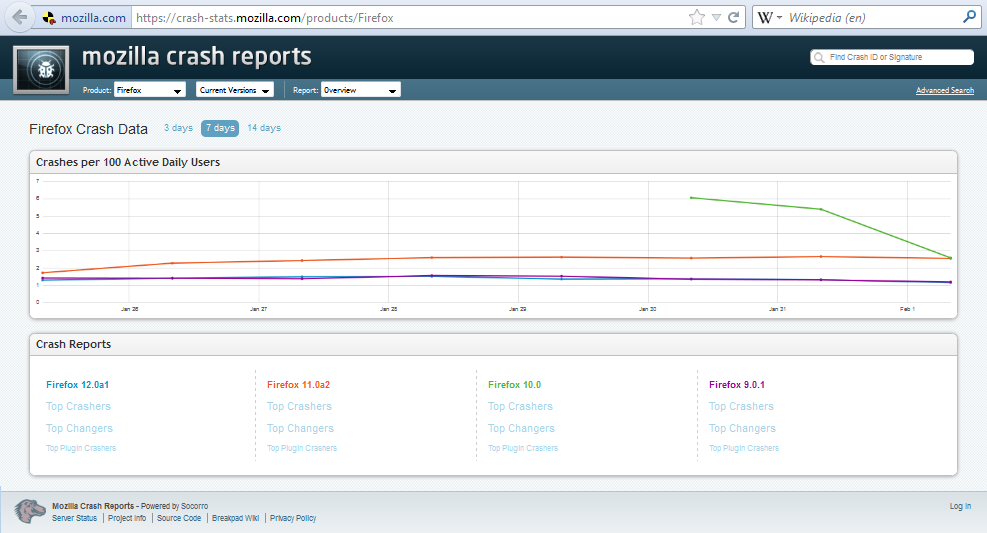Click the browser back arrow button
This screenshot has height=533, width=987.
click(x=20, y=17)
